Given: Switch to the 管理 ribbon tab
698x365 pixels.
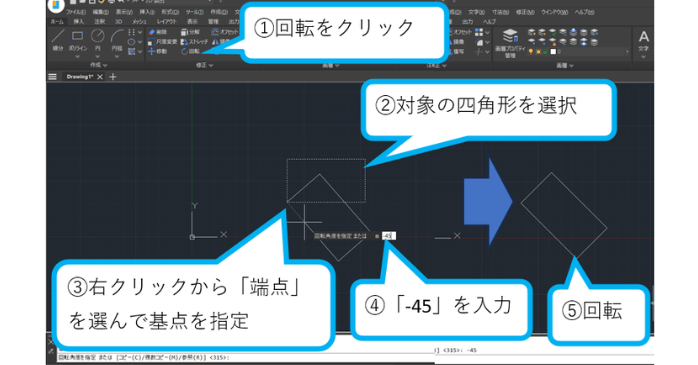Looking at the screenshot, I should [214, 21].
